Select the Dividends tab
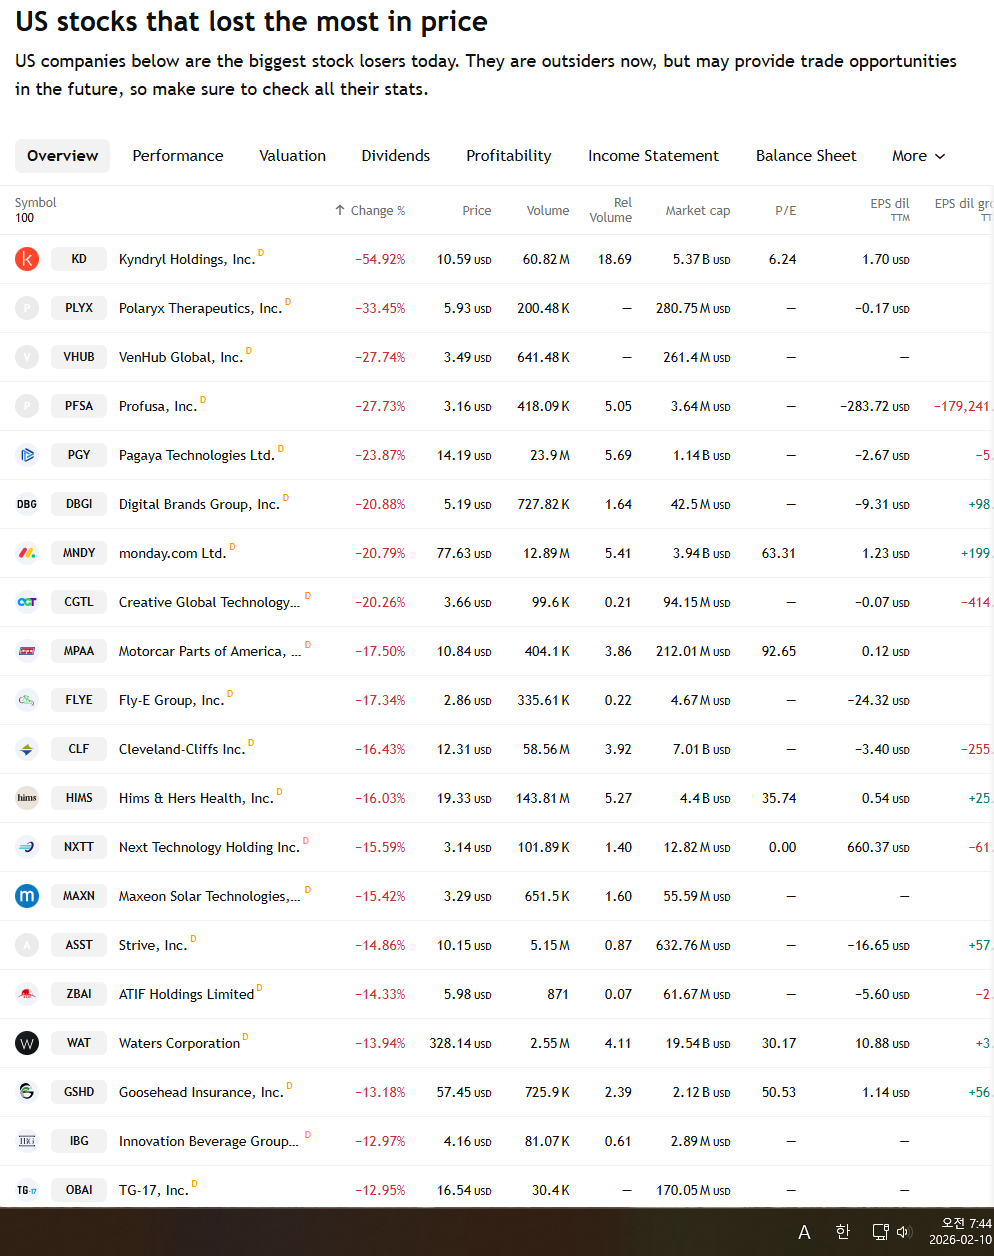Viewport: 994px width, 1256px height. click(396, 156)
